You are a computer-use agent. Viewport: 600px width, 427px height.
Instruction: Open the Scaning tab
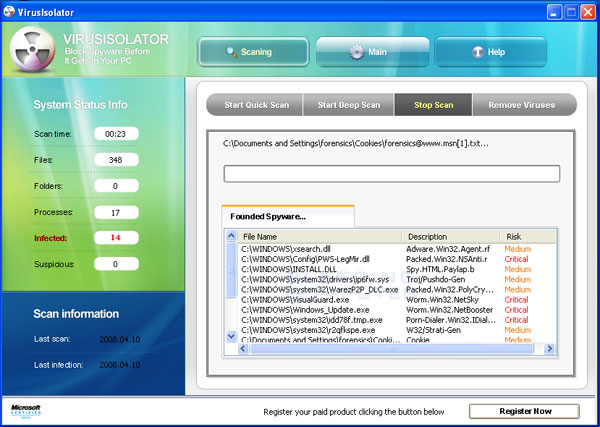[x=253, y=52]
